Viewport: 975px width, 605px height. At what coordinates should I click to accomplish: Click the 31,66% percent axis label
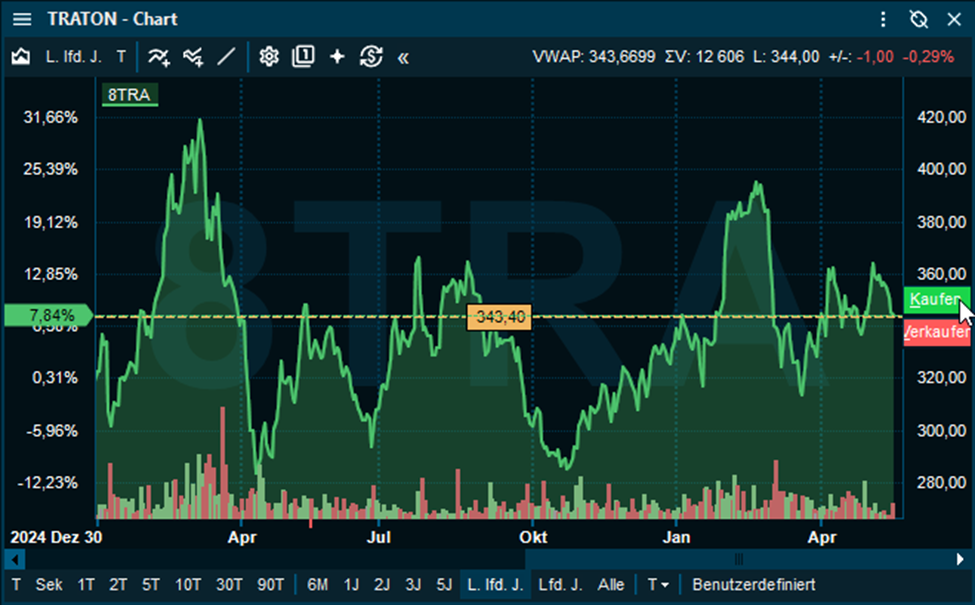[x=50, y=117]
